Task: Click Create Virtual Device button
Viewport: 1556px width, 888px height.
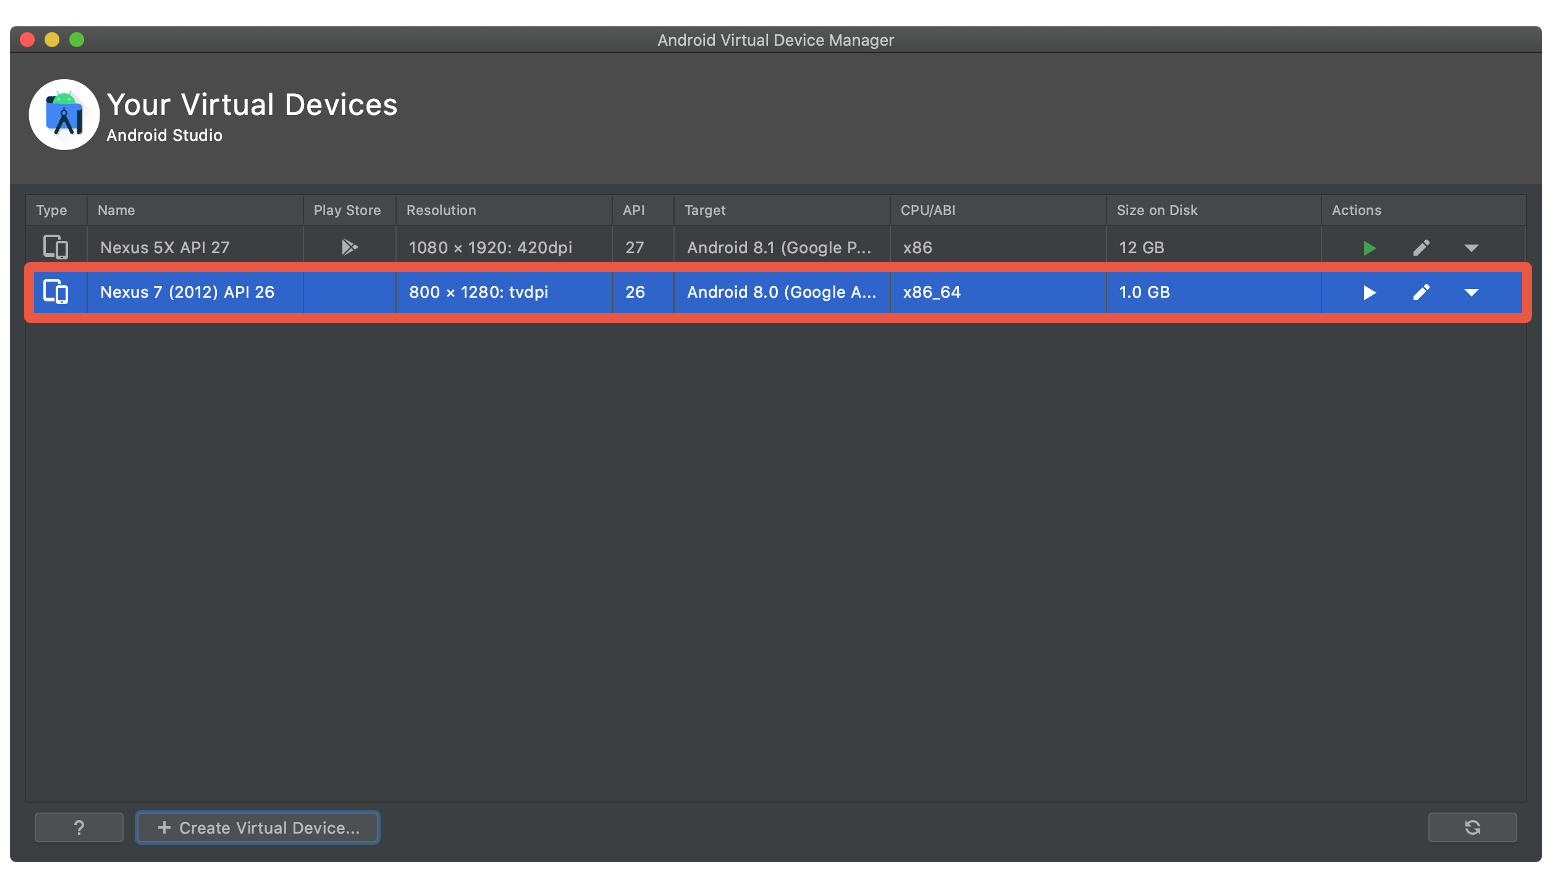Action: (258, 828)
